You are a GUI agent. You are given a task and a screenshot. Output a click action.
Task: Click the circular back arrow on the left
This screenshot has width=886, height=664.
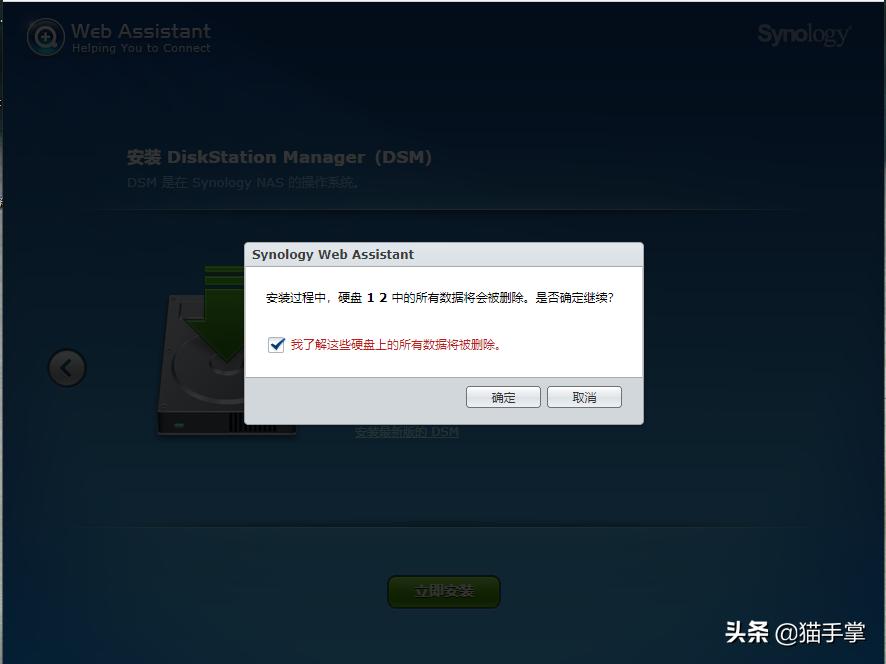click(x=66, y=368)
